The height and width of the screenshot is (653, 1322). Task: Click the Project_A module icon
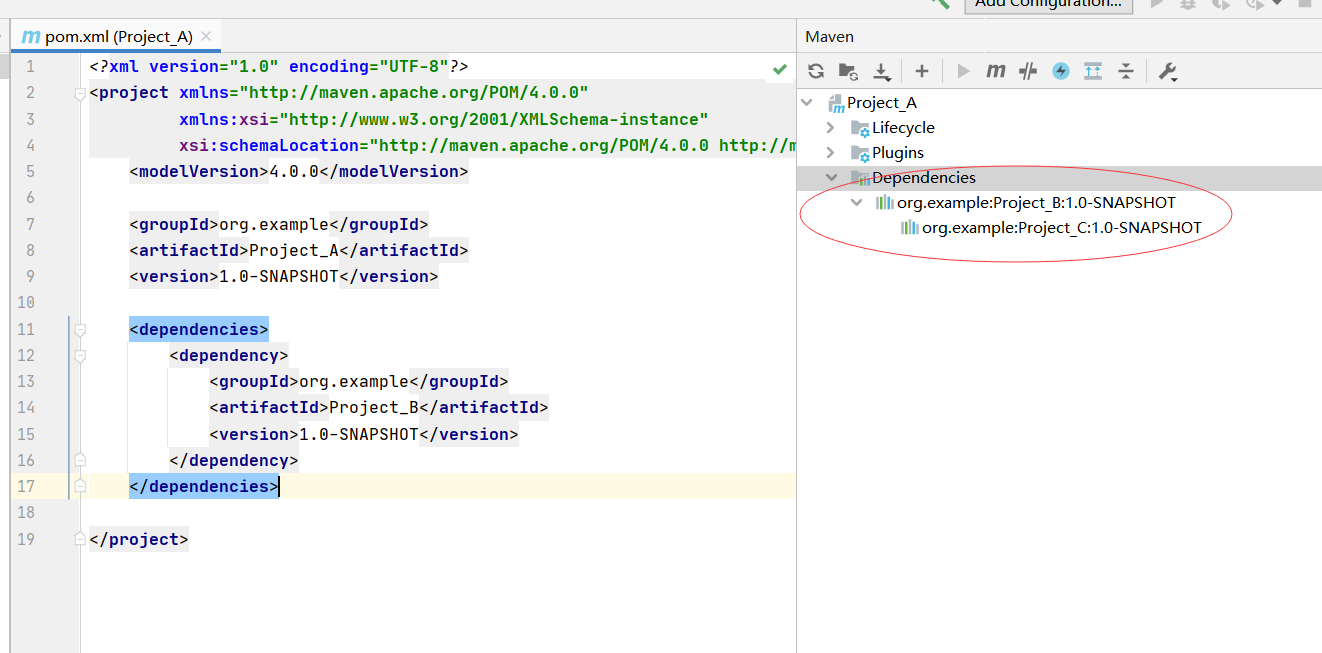836,103
